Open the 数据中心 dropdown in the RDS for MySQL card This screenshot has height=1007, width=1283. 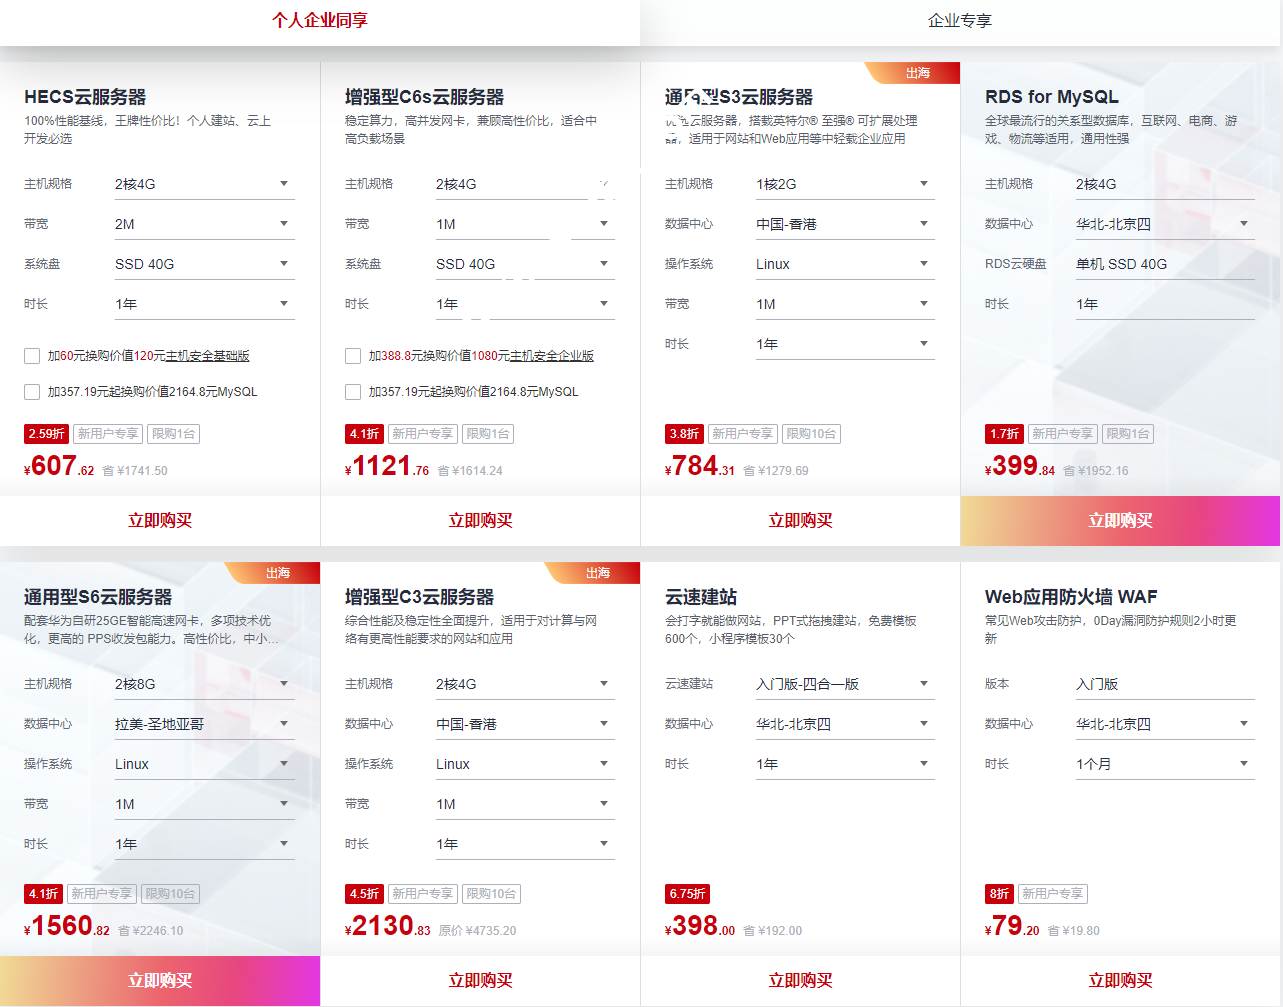pyautogui.click(x=1165, y=224)
